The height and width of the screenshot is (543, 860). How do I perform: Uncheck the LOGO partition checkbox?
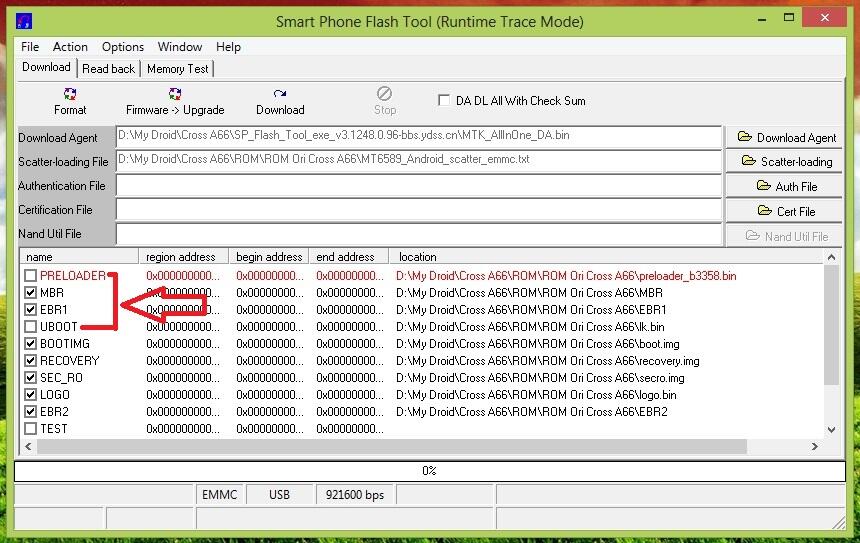31,394
